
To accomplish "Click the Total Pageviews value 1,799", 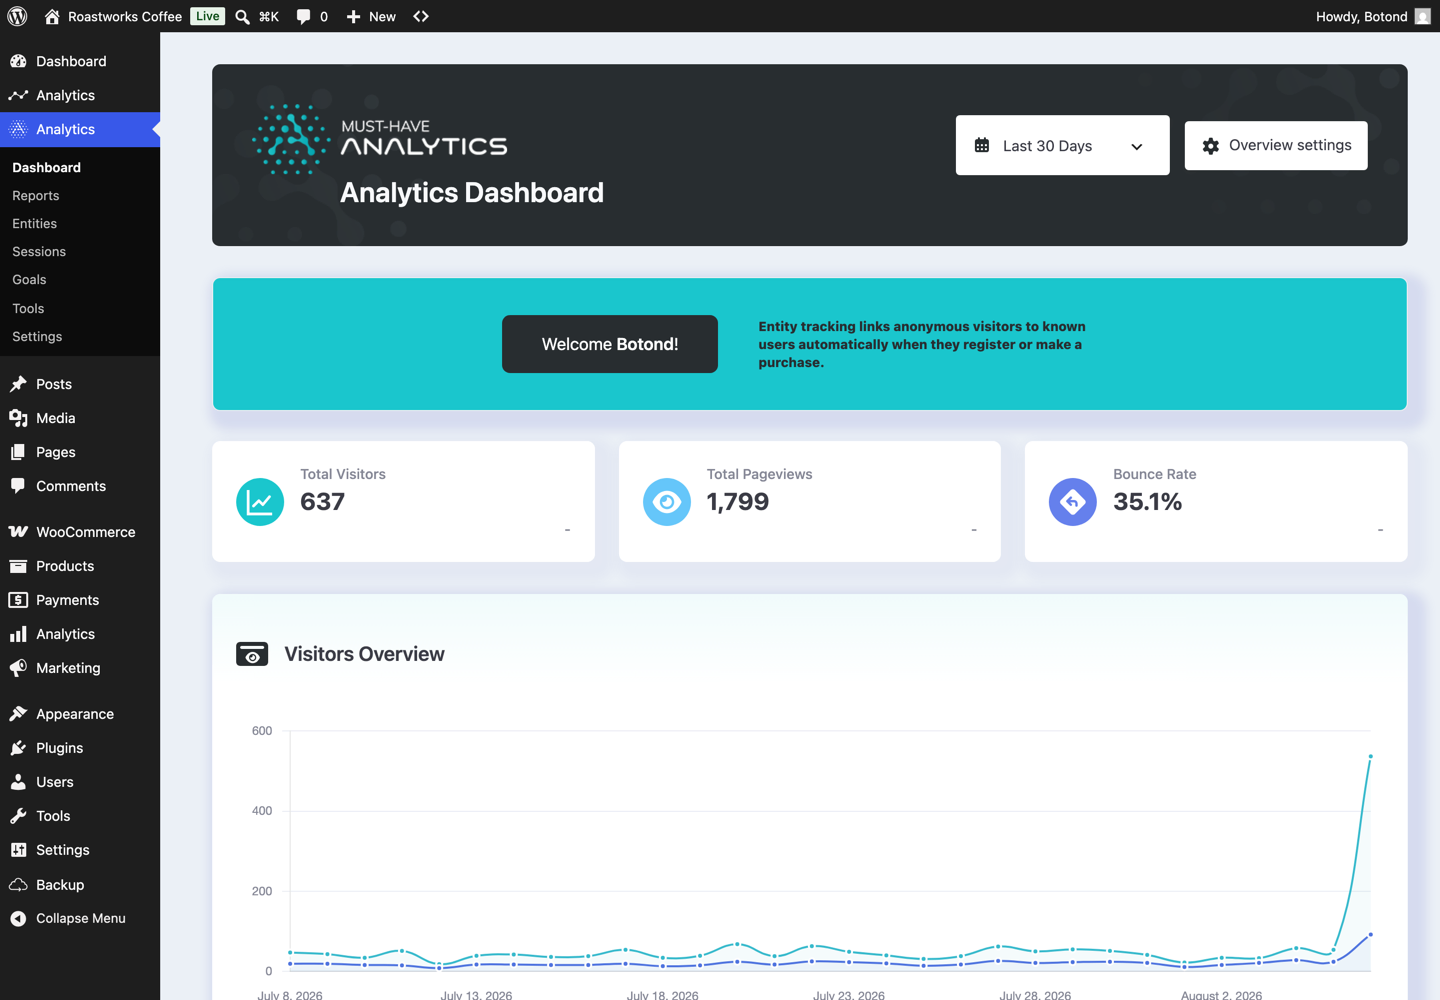I will pyautogui.click(x=738, y=502).
